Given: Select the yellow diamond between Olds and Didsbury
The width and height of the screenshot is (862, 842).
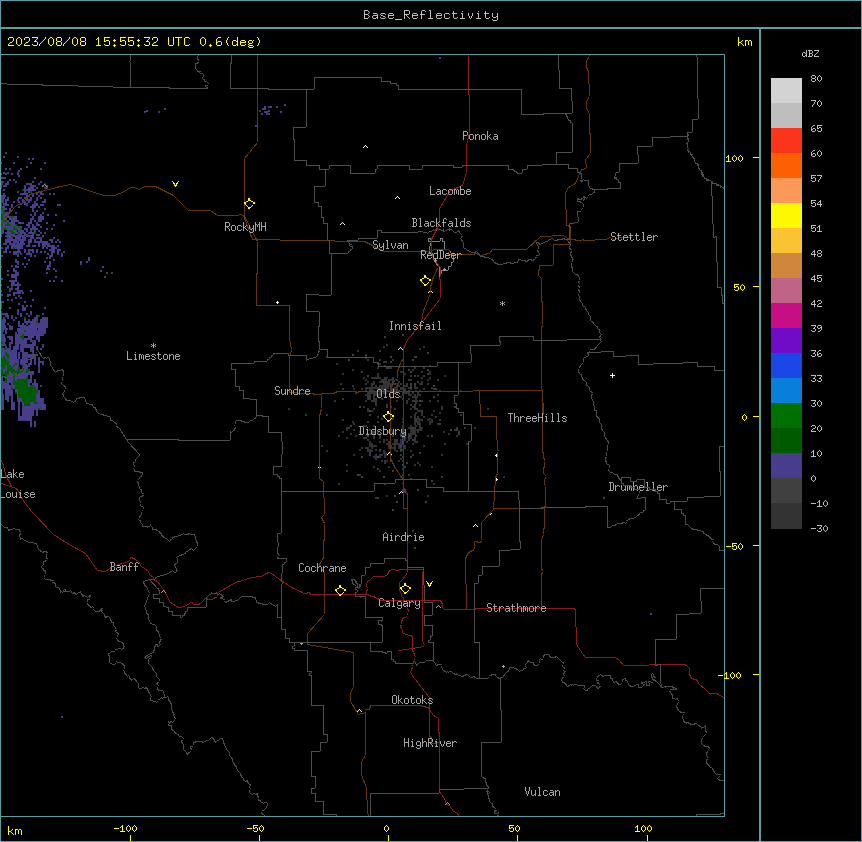Looking at the screenshot, I should [388, 417].
